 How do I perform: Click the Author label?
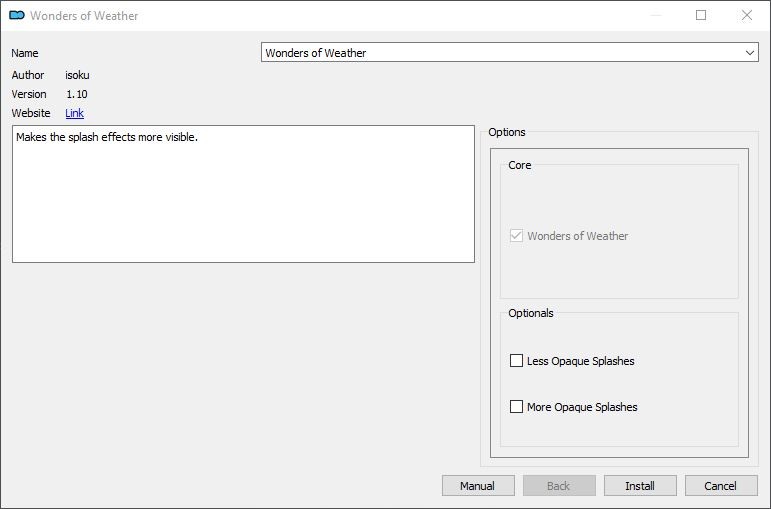pos(28,75)
